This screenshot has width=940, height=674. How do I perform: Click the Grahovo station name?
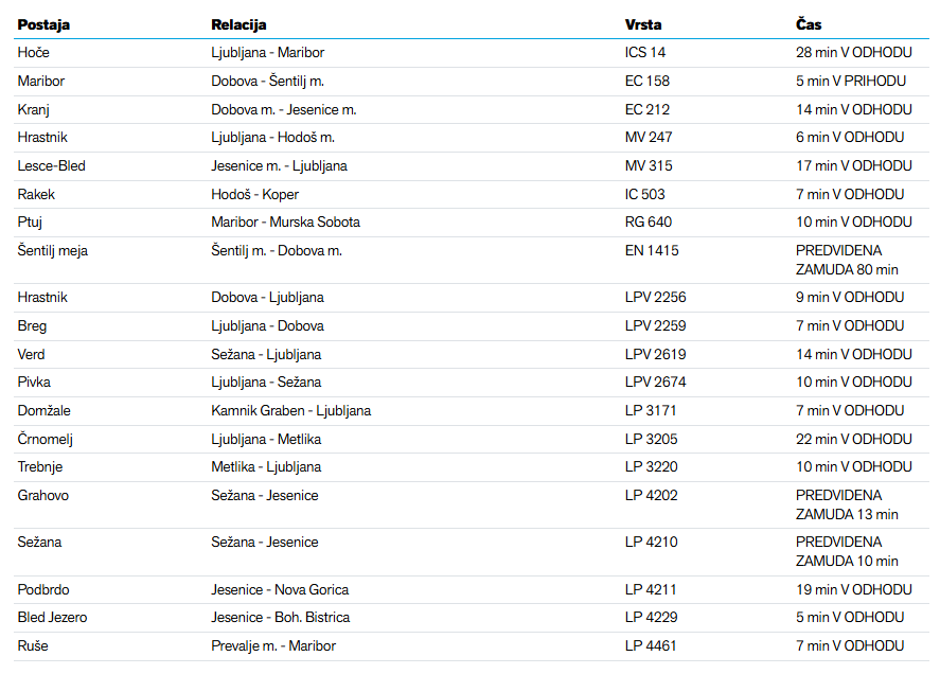click(x=43, y=495)
